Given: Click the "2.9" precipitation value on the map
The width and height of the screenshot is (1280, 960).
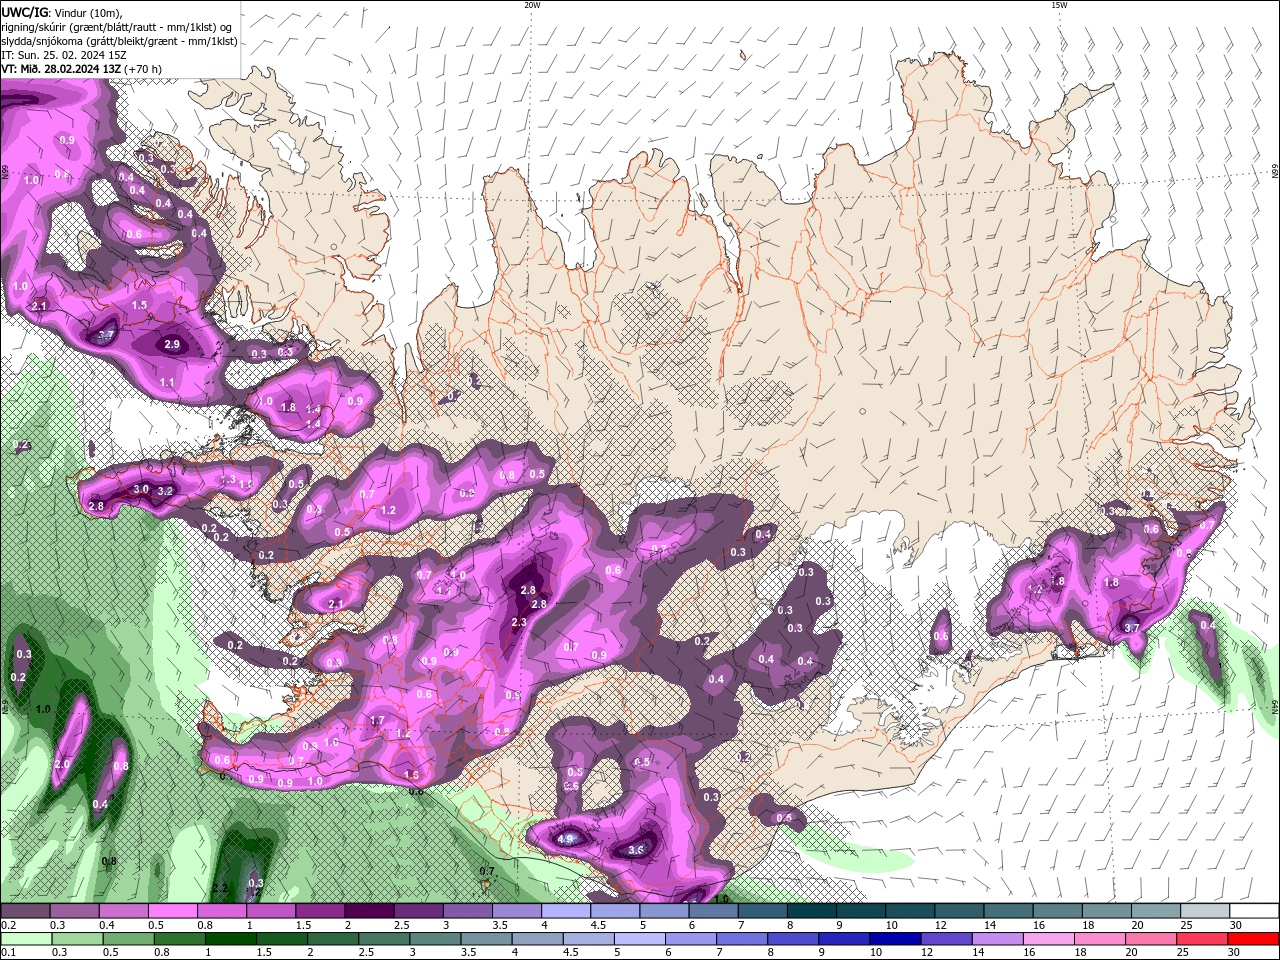Looking at the screenshot, I should (x=172, y=344).
